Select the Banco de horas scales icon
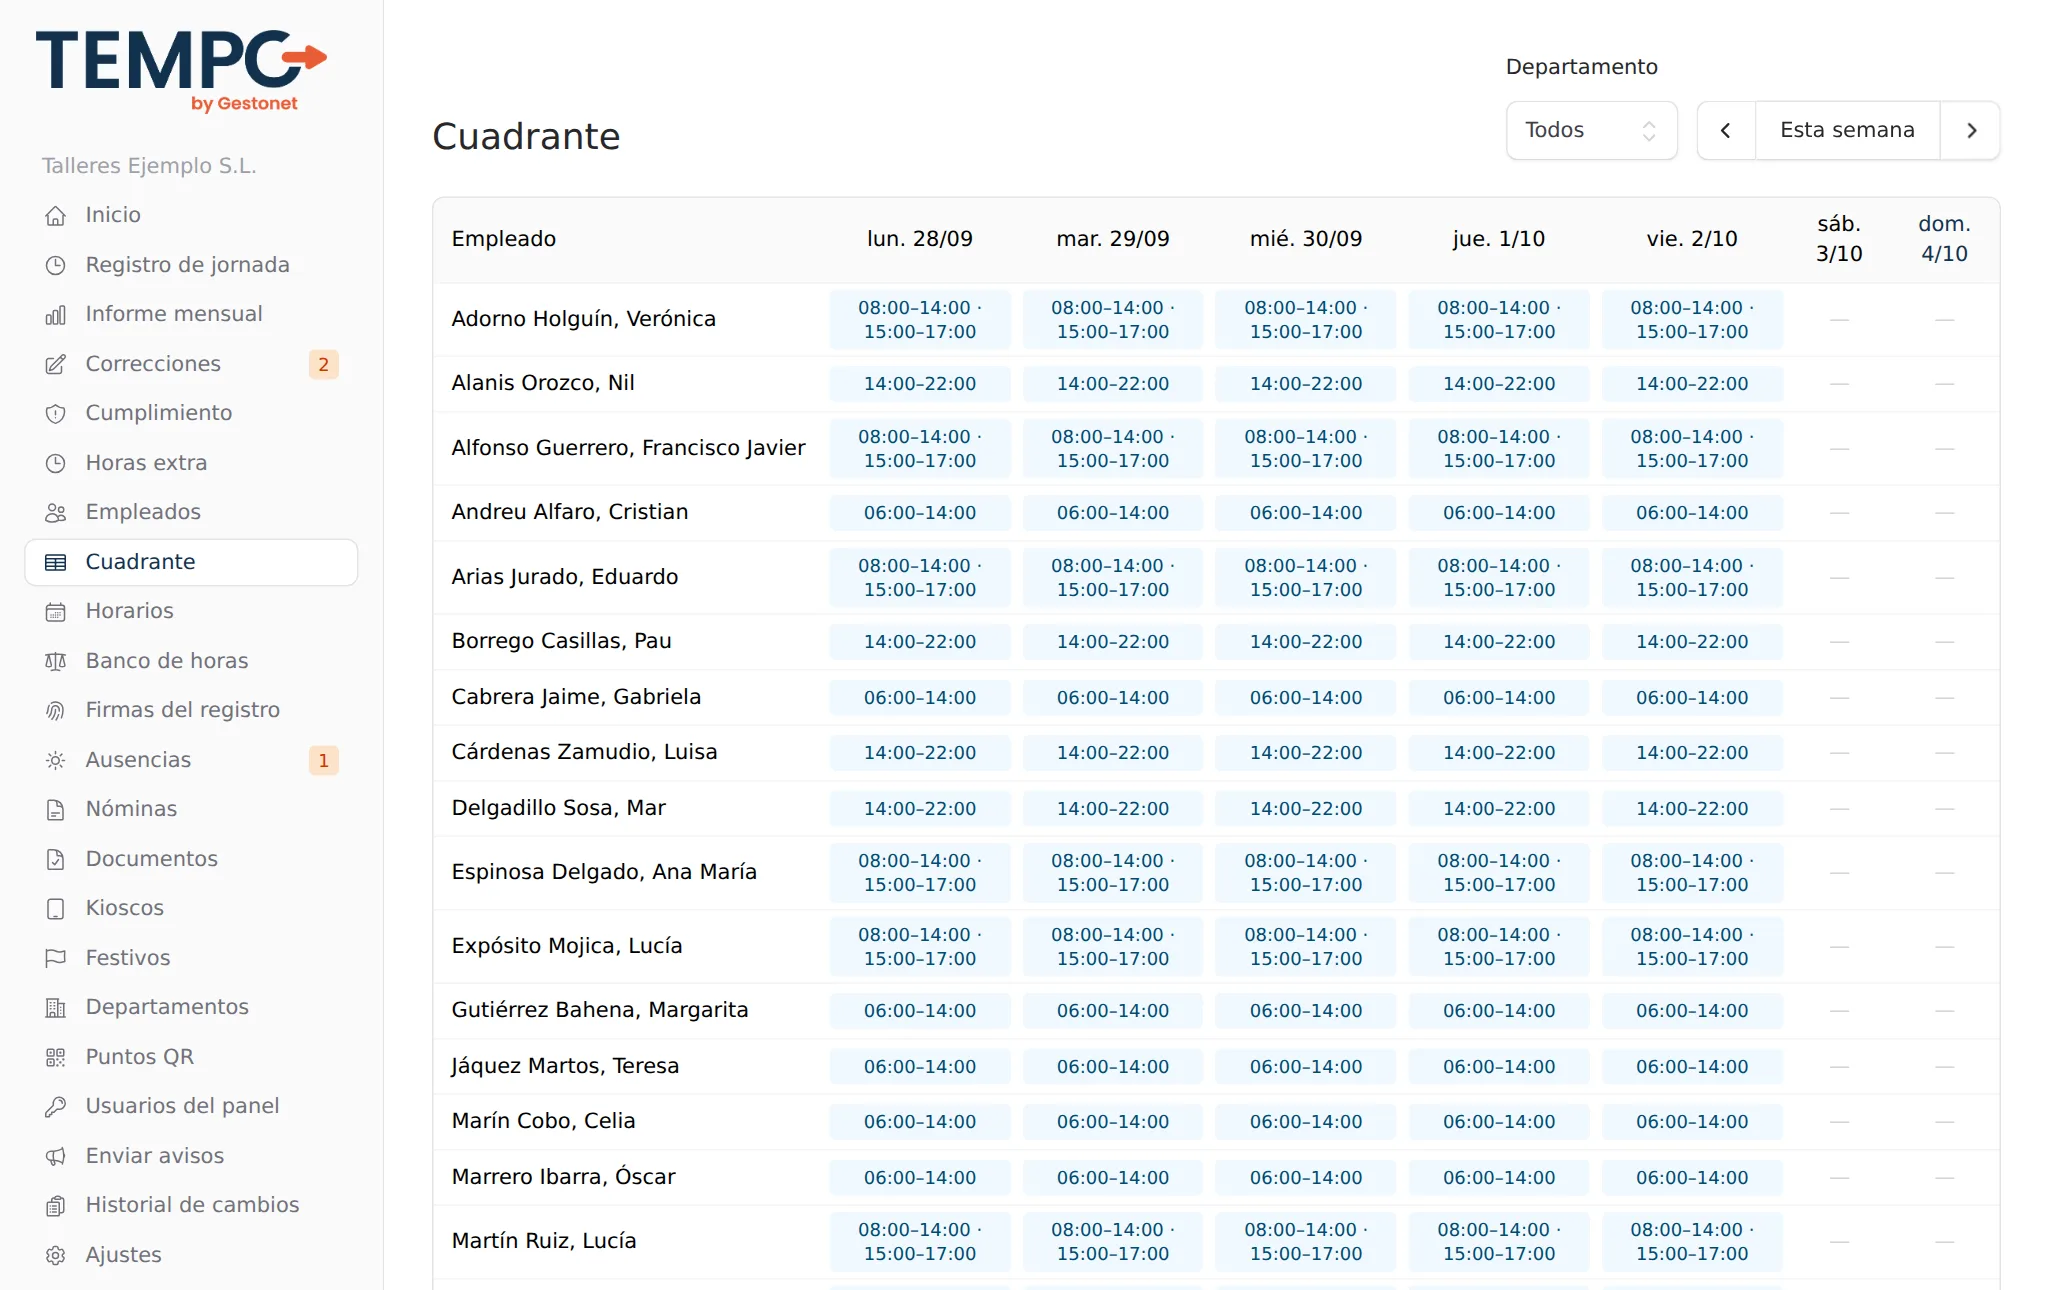 56,661
